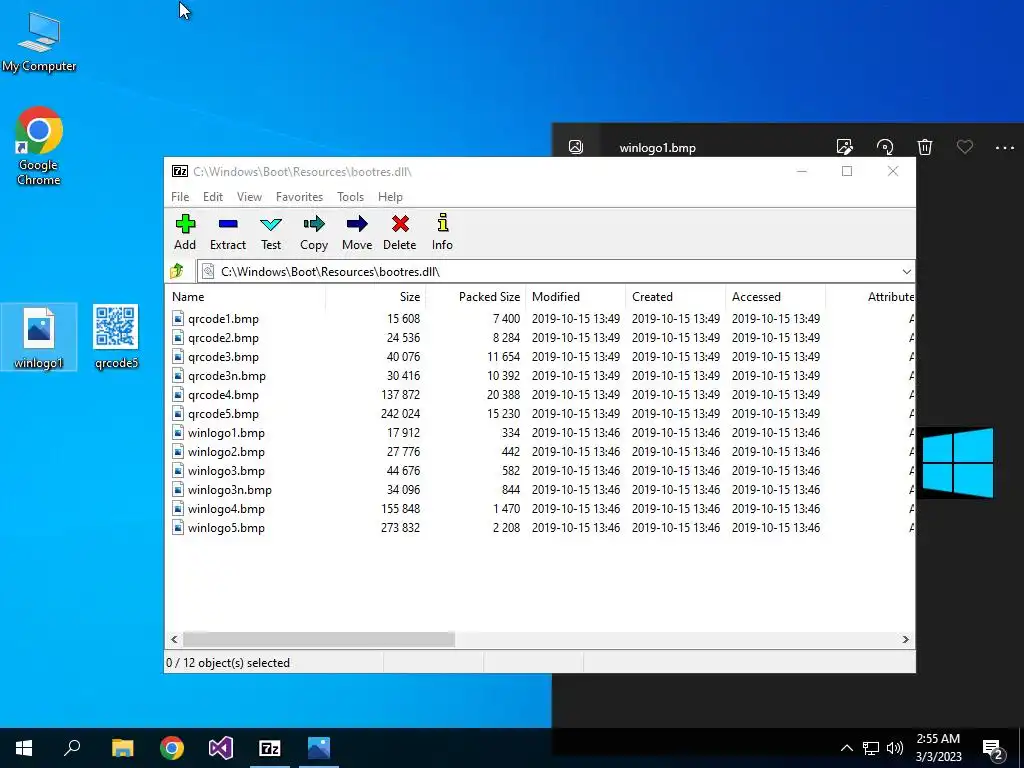
Task: Sort by the Created column header
Action: point(675,296)
